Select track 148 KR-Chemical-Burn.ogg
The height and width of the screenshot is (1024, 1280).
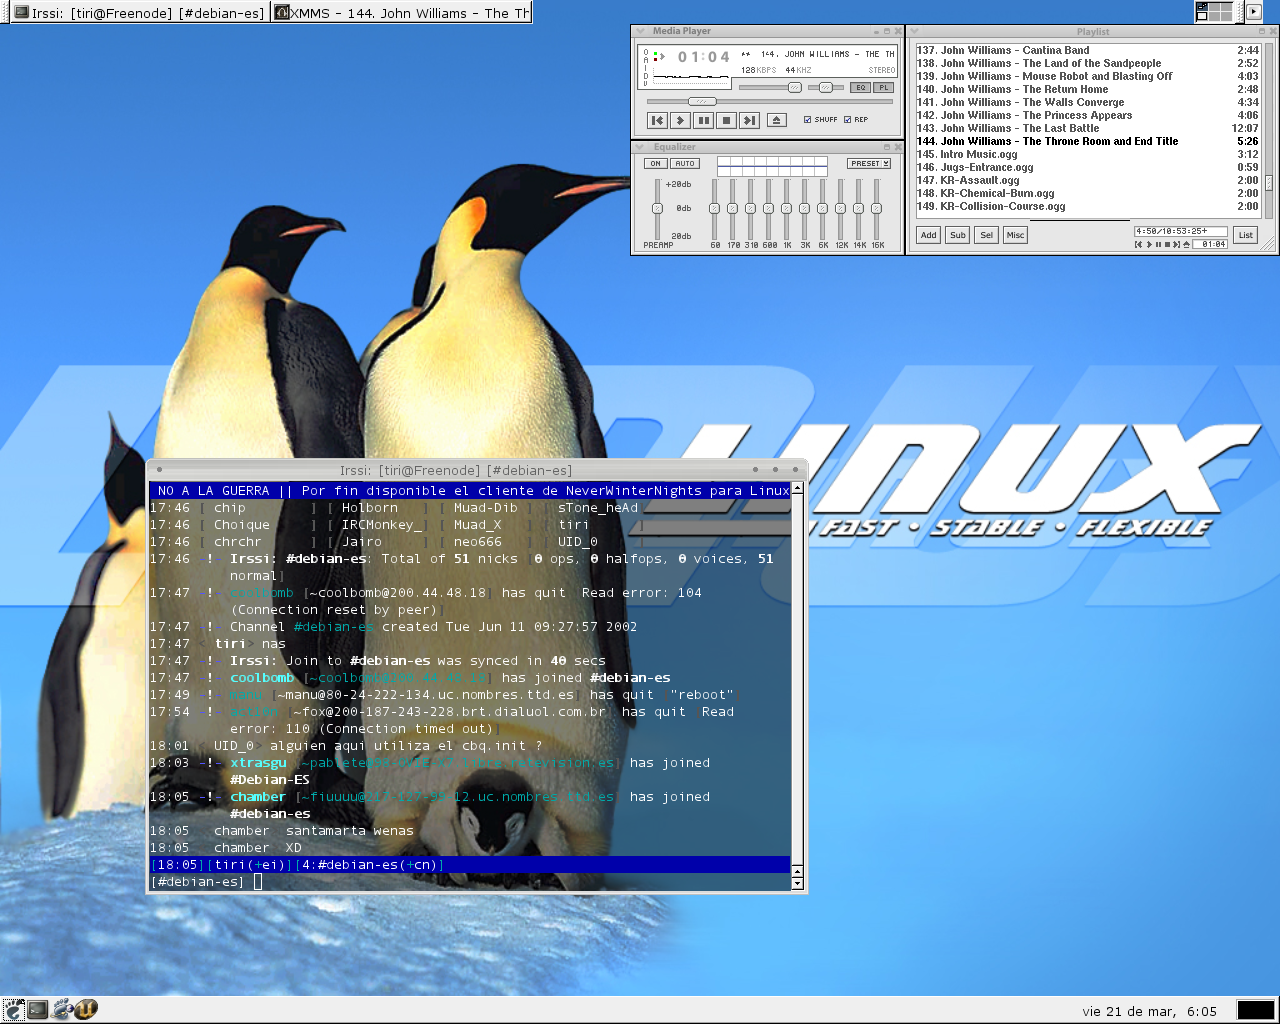pyautogui.click(x=1087, y=193)
